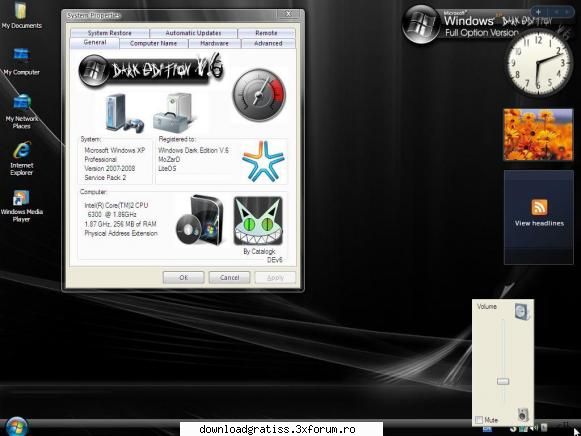
Task: Click the 'Professional' edition text
Action: point(100,160)
